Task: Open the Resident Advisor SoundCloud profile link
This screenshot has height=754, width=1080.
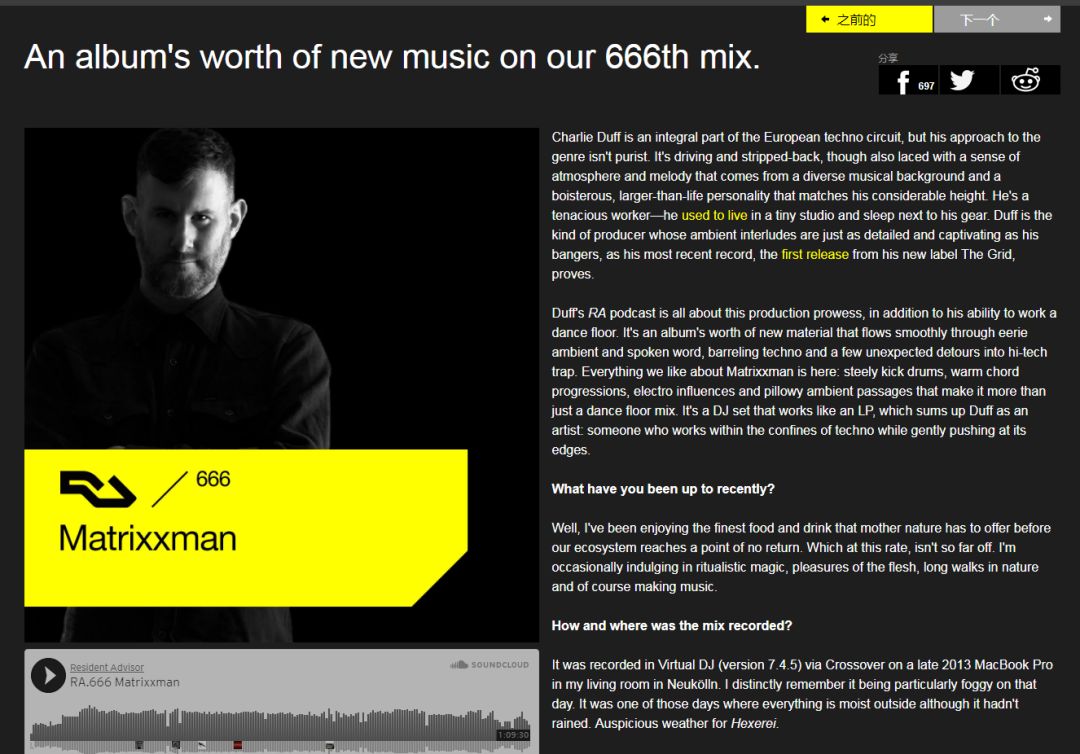Action: [x=107, y=667]
